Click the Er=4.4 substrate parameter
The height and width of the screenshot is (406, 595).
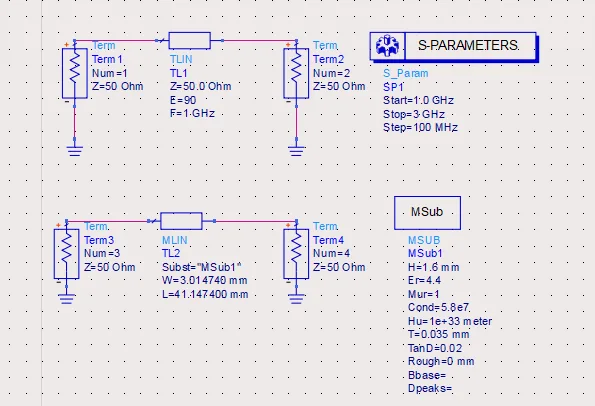coord(424,280)
